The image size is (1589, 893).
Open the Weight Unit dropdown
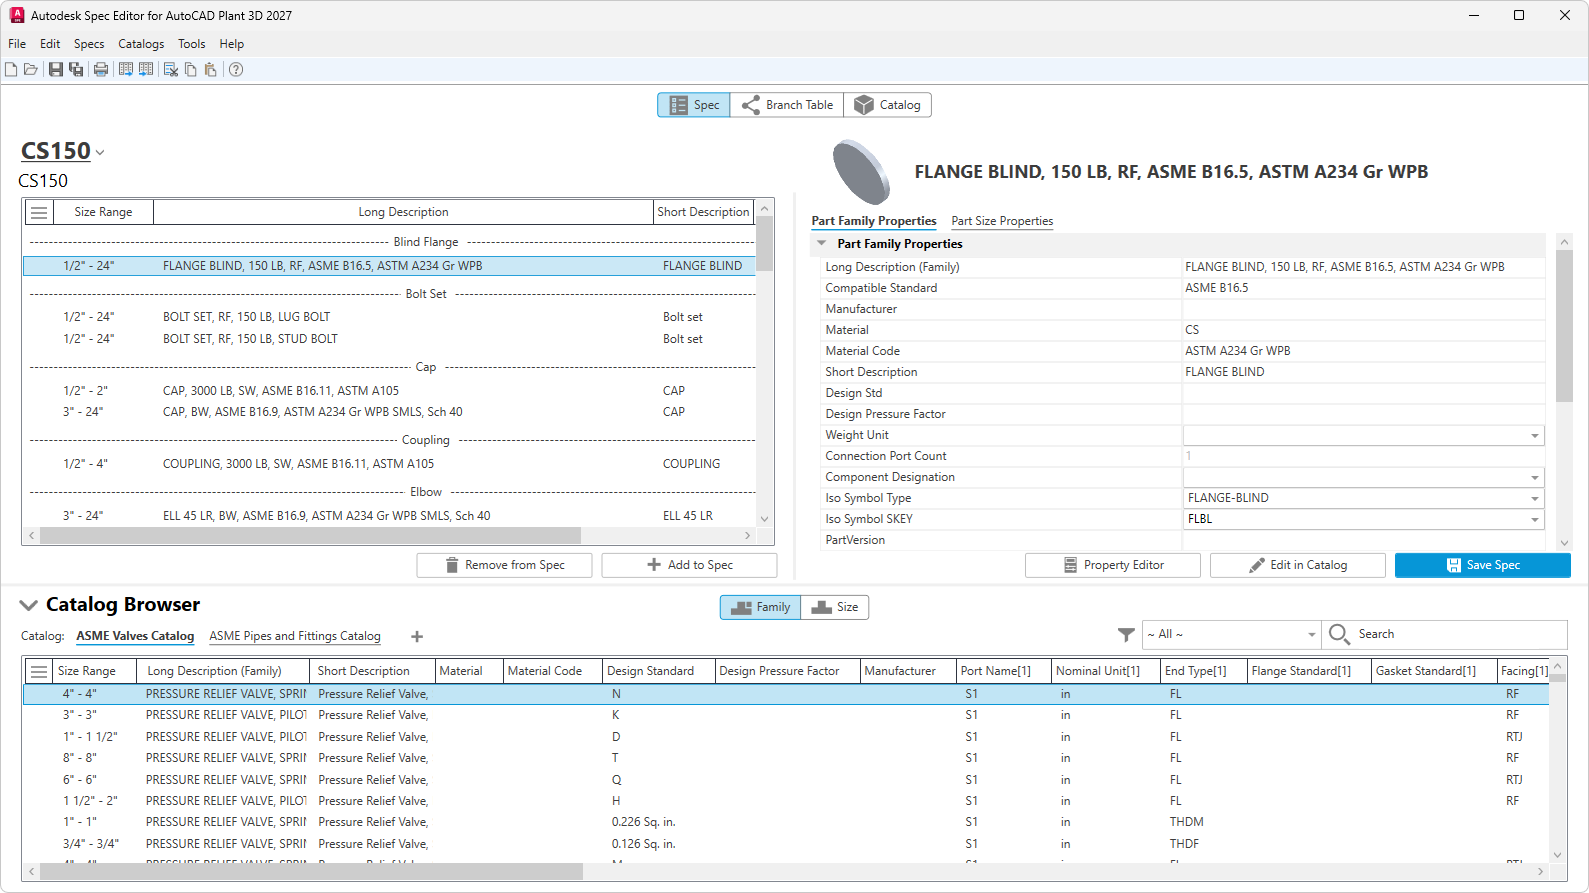coord(1534,436)
